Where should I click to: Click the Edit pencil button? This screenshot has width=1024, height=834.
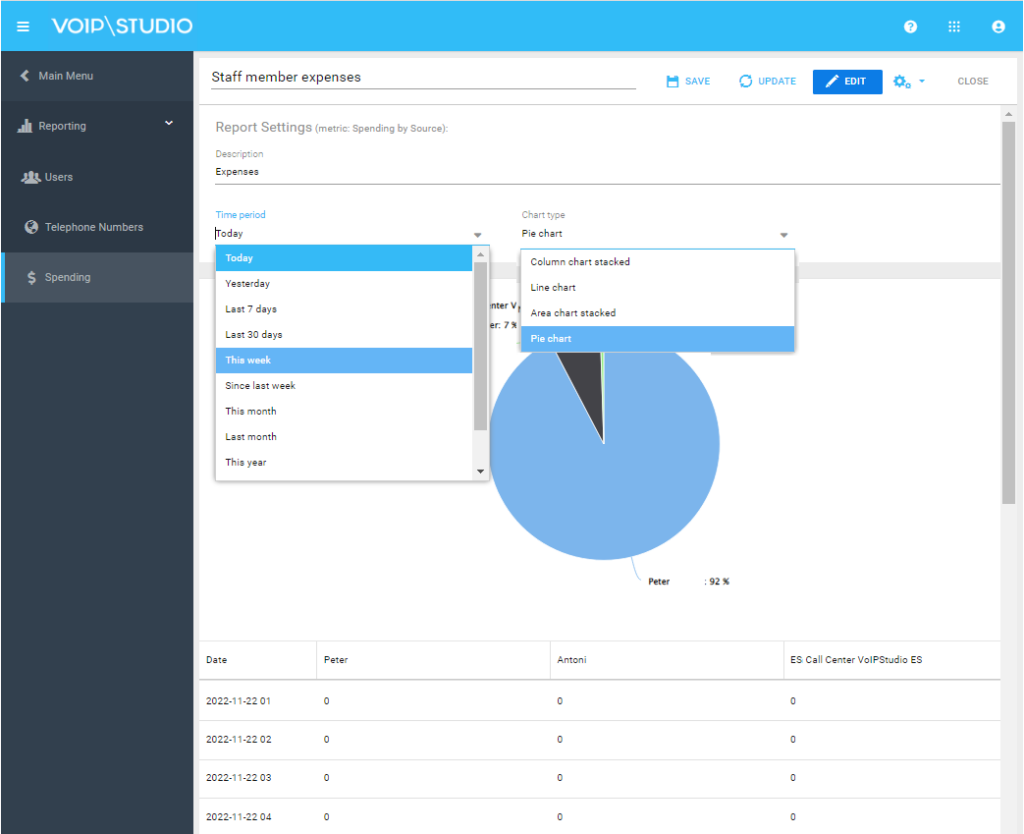[x=846, y=81]
